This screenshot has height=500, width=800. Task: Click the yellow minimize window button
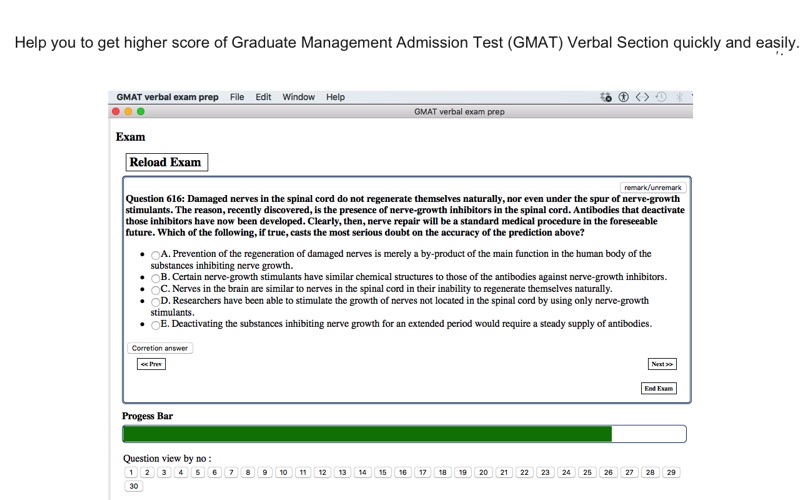128,111
